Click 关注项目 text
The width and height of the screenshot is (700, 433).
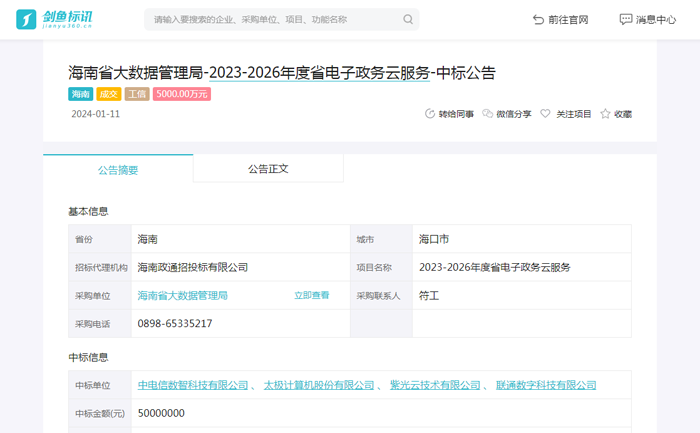coord(574,114)
